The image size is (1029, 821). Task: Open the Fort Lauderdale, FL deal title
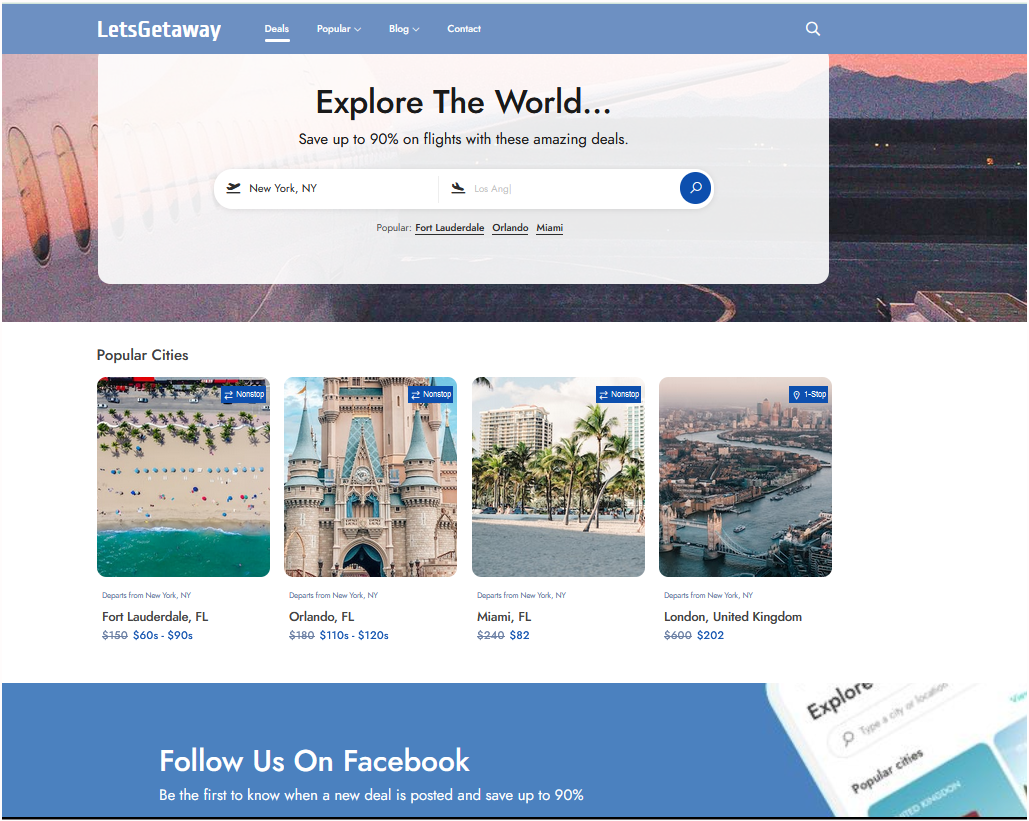tap(155, 617)
